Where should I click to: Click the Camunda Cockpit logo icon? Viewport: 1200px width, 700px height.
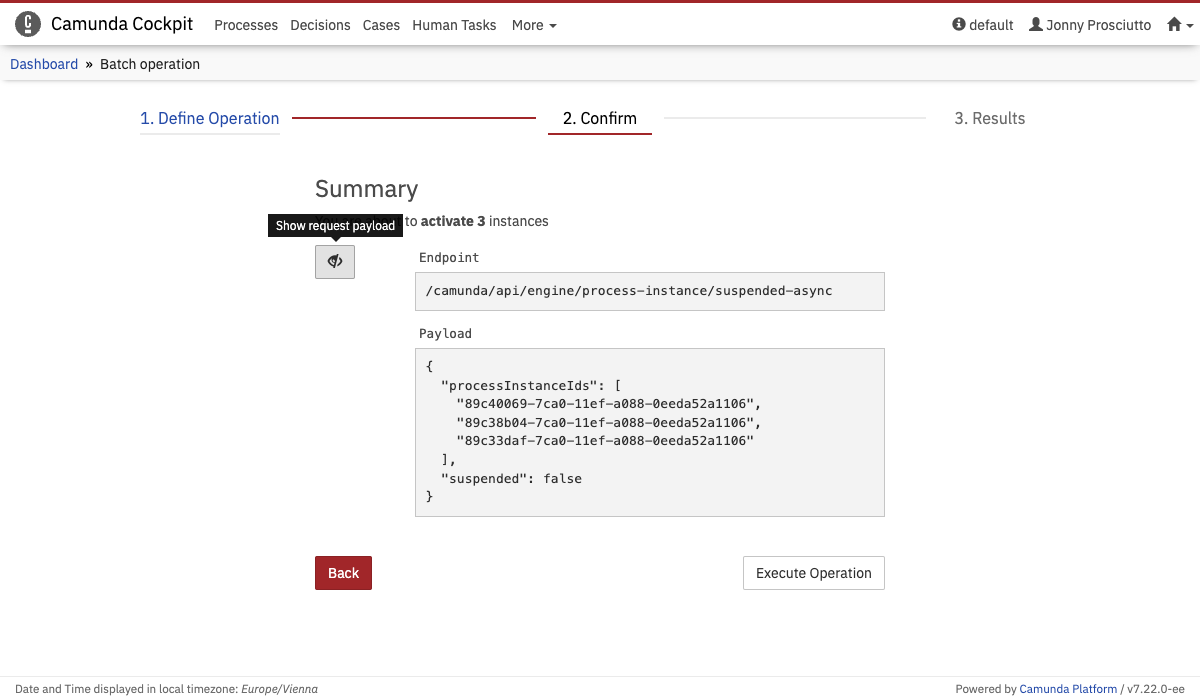point(27,23)
